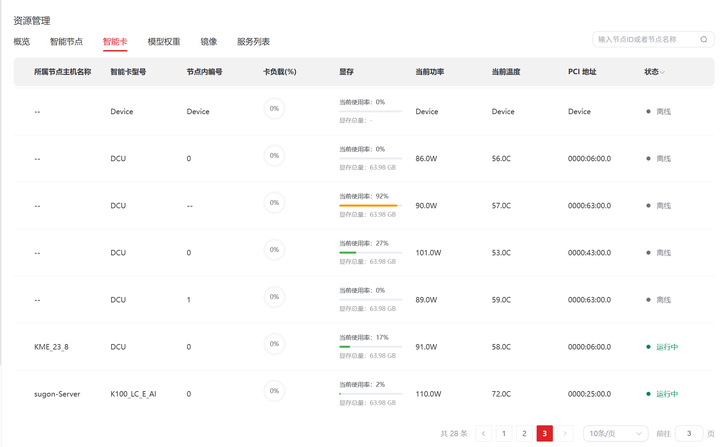Screen dimensions: 720x447
Task: Click the sugon-Server host name
Action: tap(57, 394)
